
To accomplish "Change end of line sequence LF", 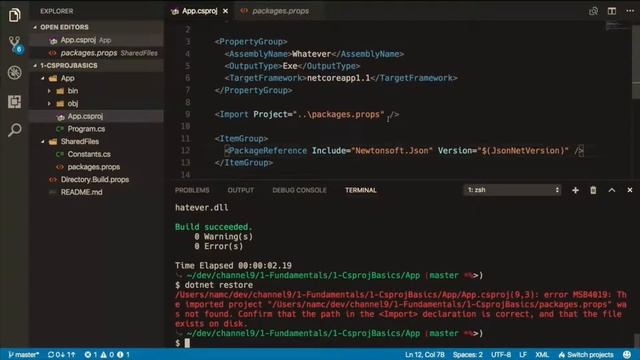I will (523, 354).
